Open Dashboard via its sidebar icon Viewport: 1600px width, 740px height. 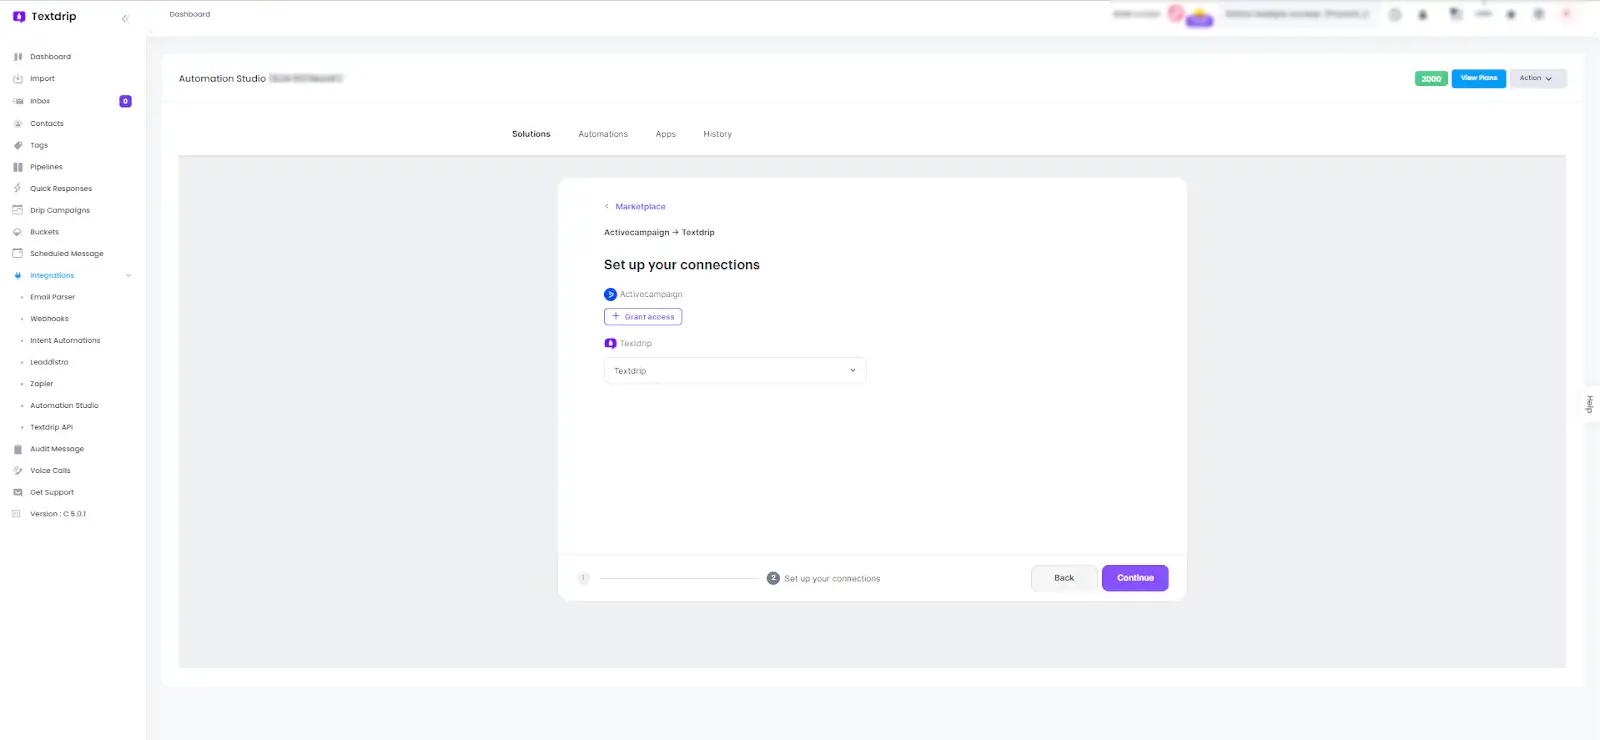coord(18,57)
